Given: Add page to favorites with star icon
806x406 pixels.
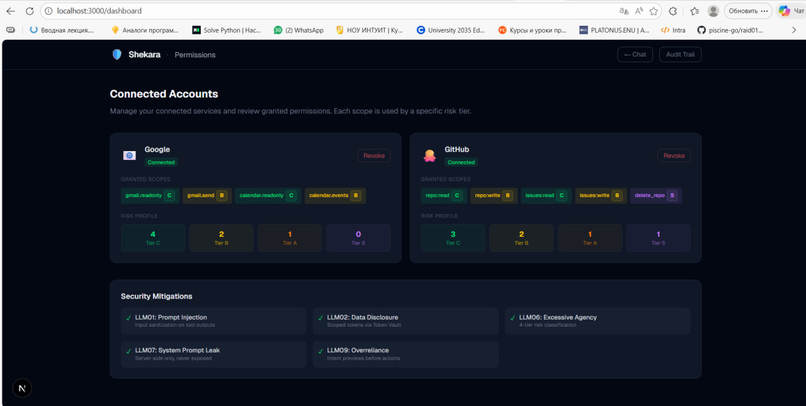Looking at the screenshot, I should point(654,11).
